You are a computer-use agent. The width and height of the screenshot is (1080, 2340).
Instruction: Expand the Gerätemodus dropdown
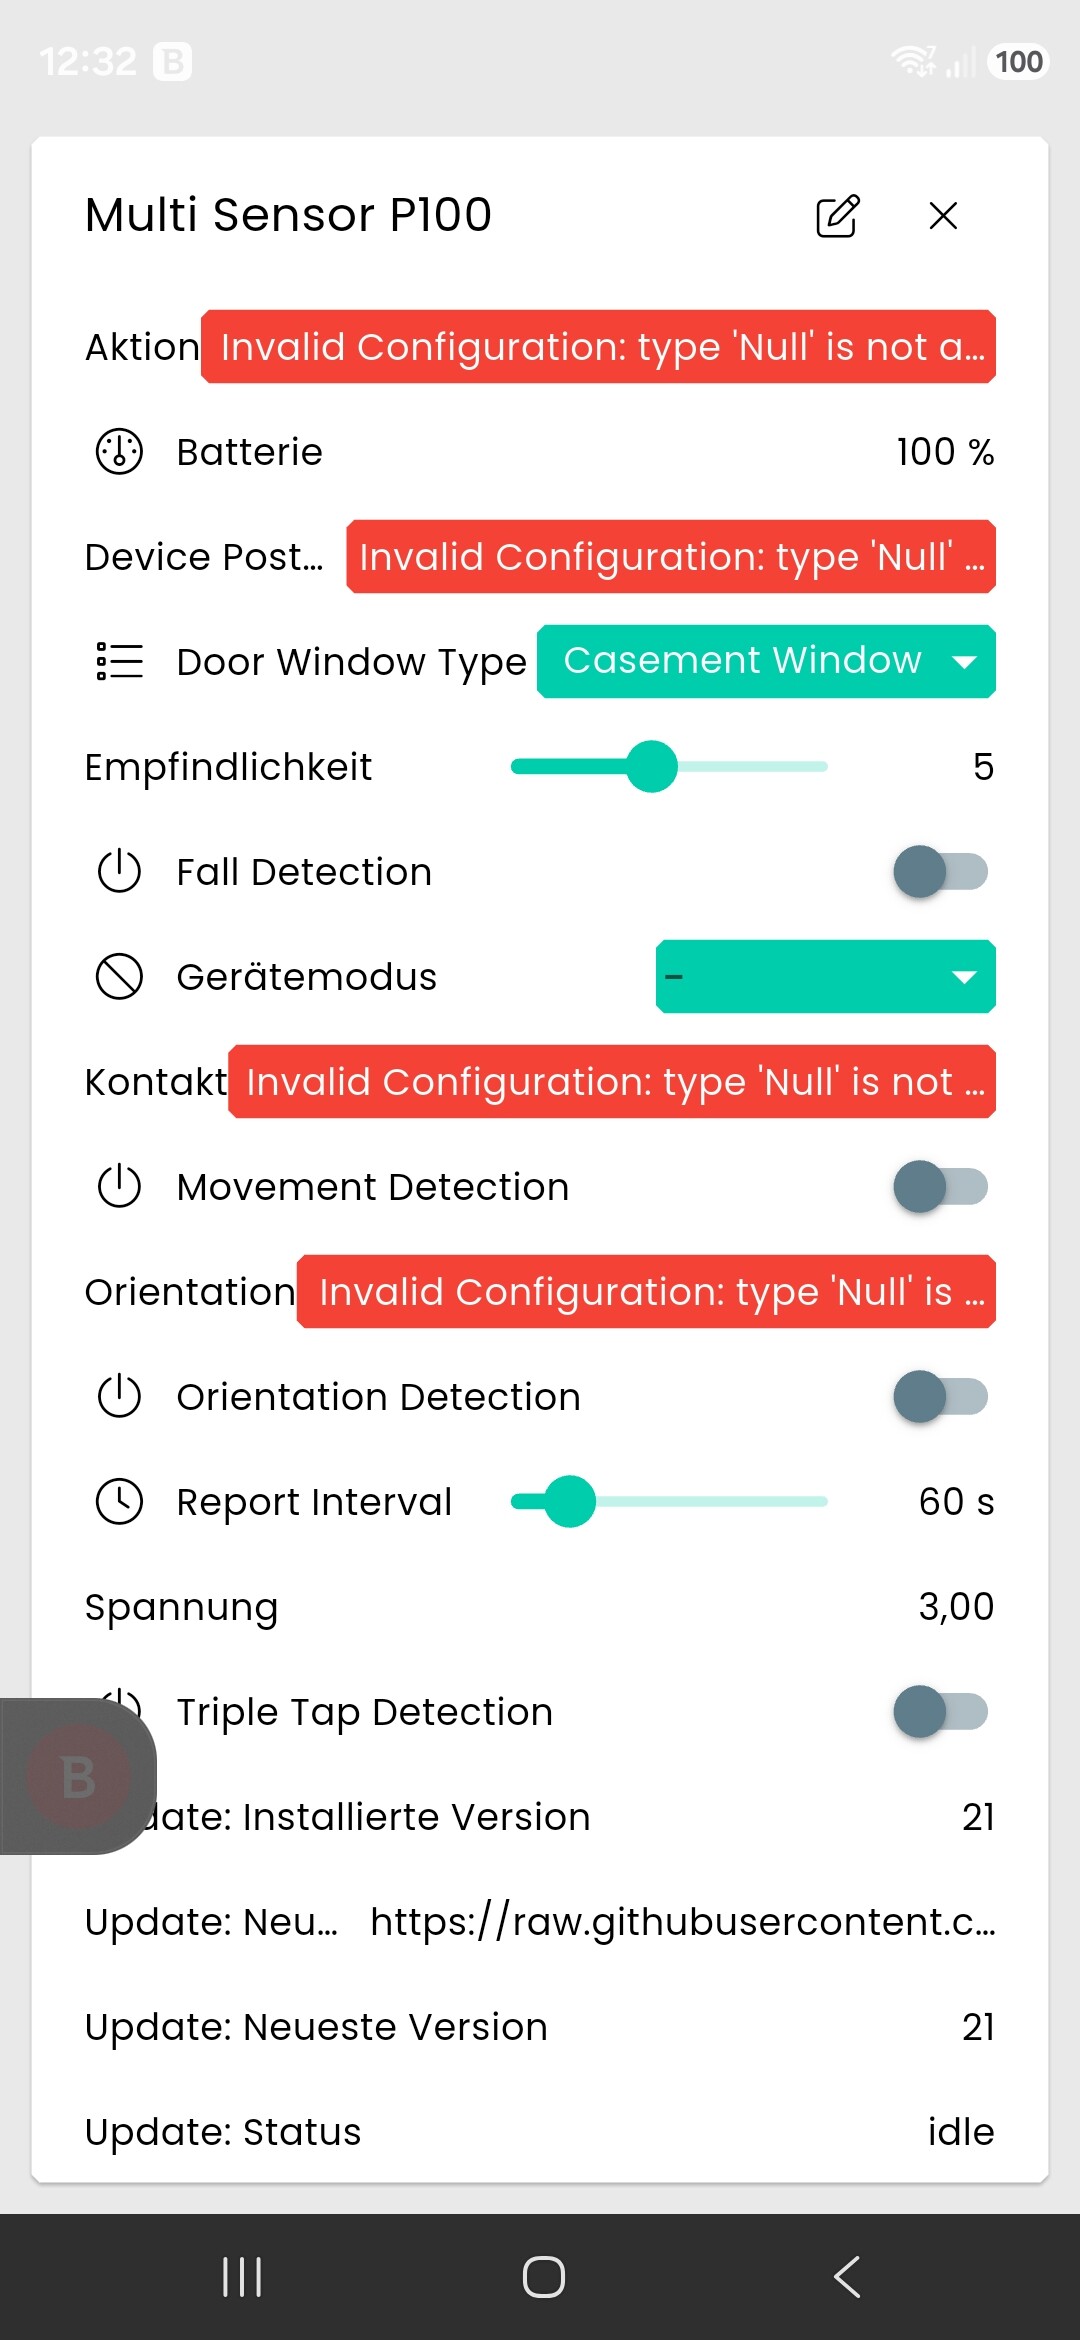(x=826, y=976)
